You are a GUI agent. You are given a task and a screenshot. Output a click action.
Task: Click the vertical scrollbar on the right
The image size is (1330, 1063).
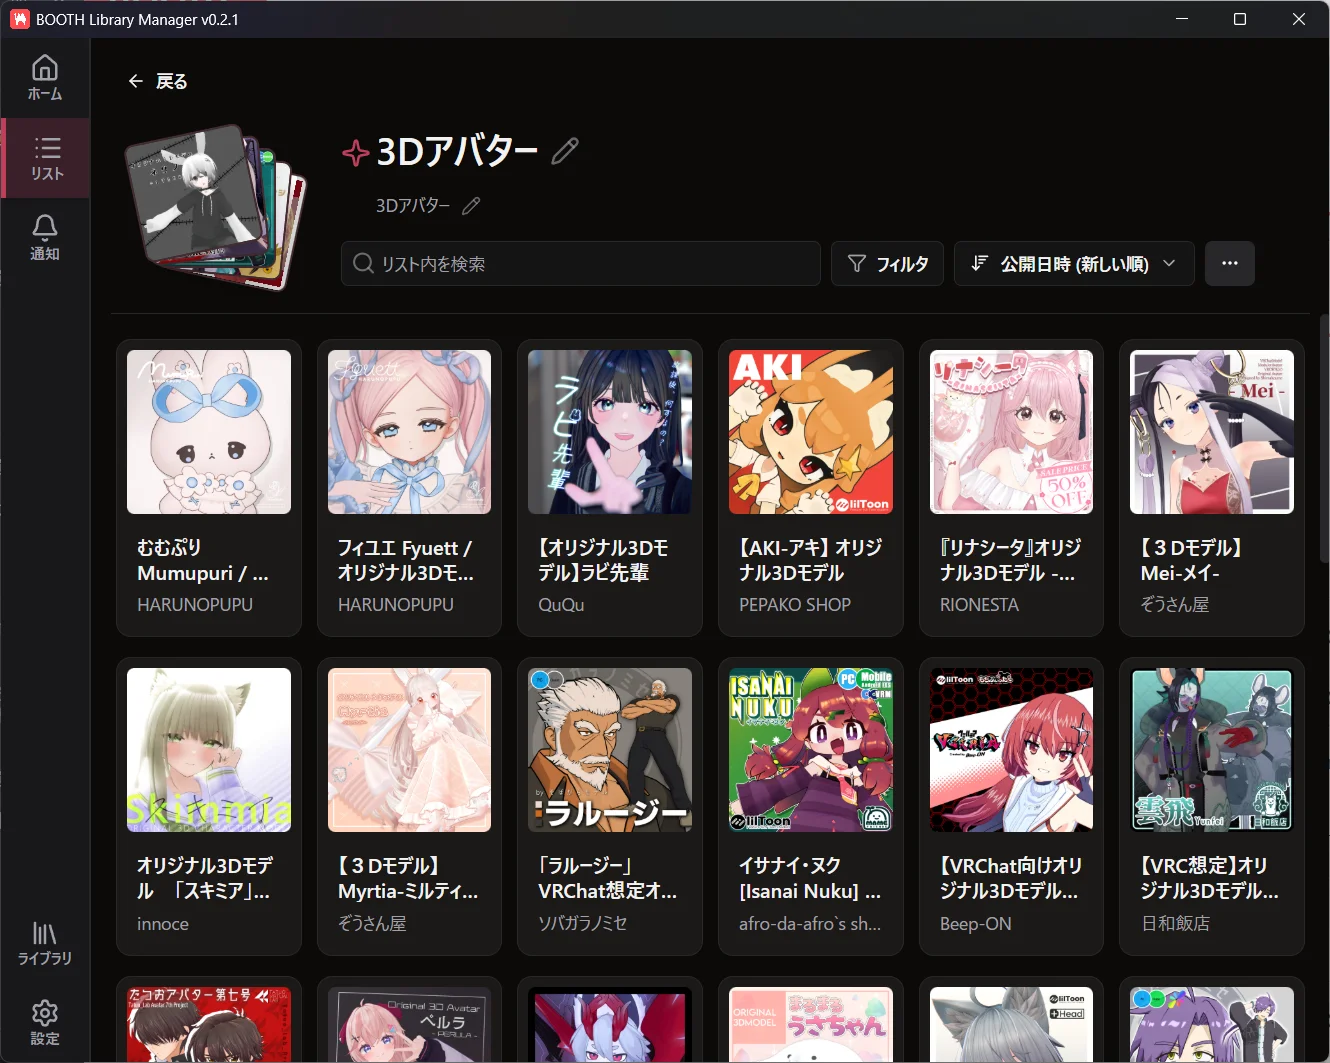coord(1323,440)
